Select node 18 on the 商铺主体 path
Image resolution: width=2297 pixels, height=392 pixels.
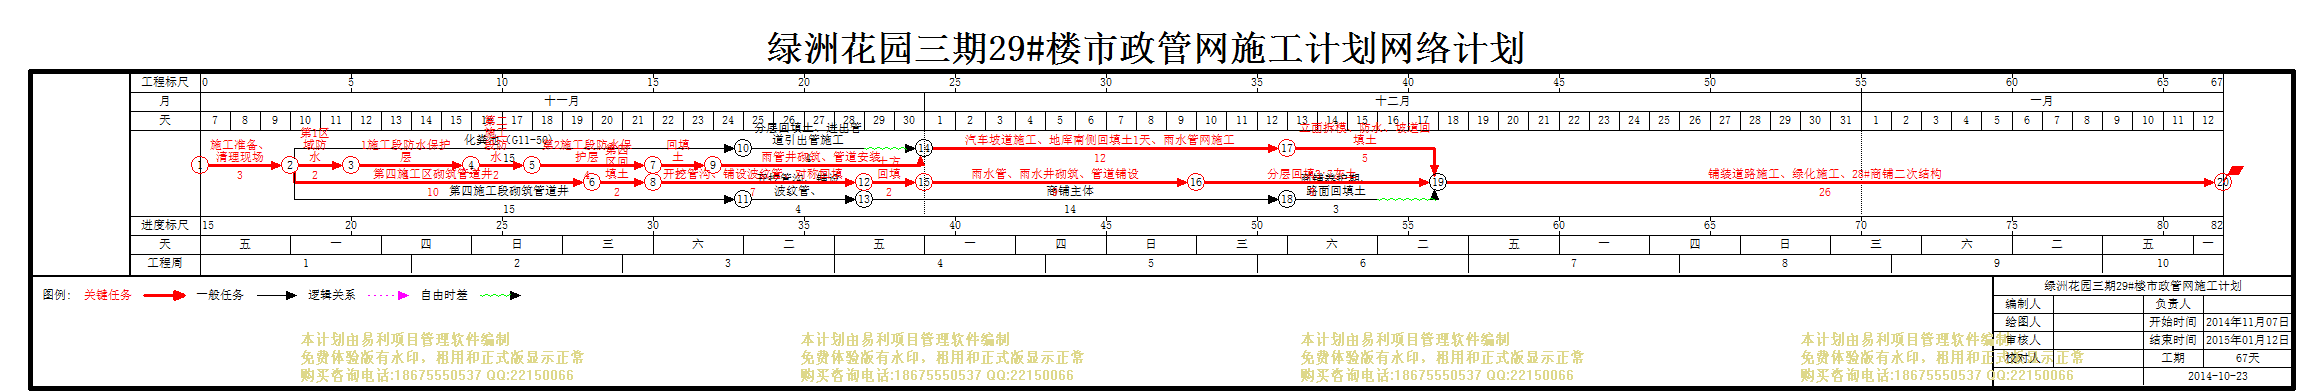click(x=1287, y=199)
